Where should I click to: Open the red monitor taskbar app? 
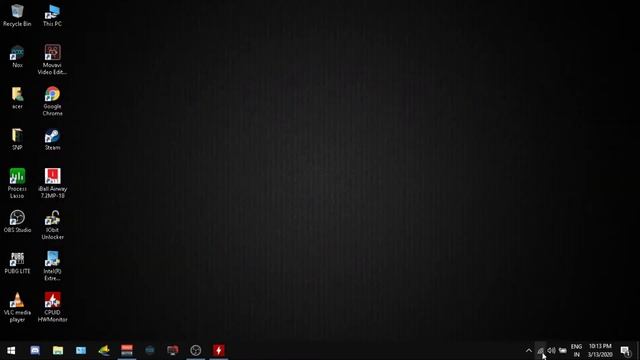(x=173, y=350)
